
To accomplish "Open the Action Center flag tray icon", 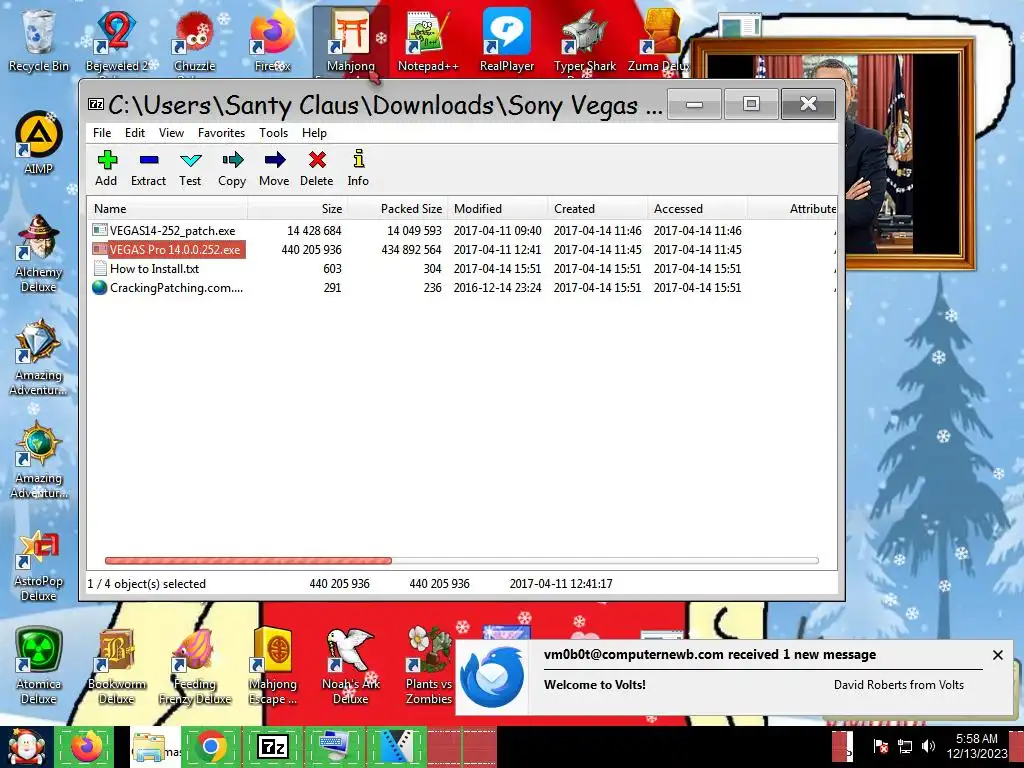I will click(880, 746).
